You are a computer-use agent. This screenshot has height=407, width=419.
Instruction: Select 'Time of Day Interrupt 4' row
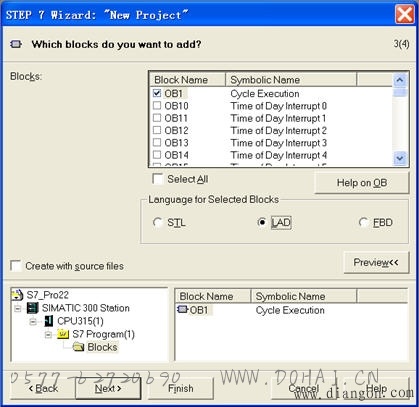tap(278, 155)
